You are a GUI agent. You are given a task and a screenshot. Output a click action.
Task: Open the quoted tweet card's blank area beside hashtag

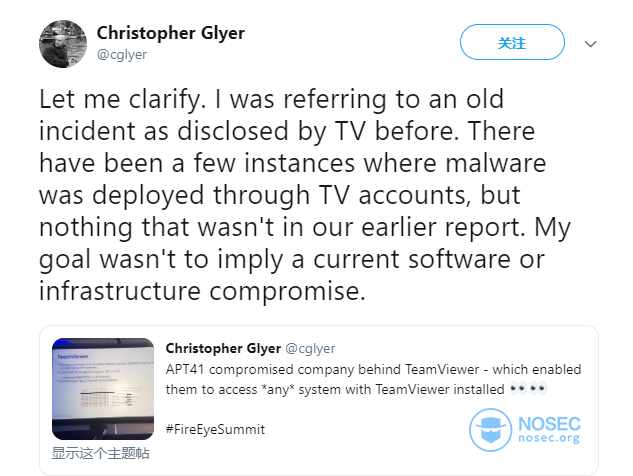pos(363,429)
